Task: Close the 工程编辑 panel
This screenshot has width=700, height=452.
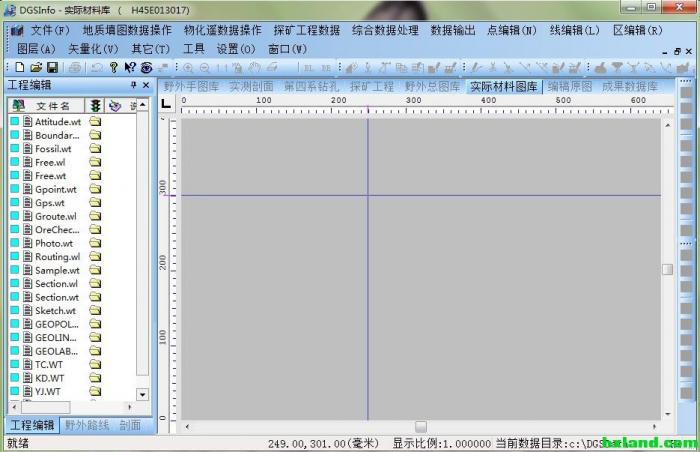Action: pyautogui.click(x=146, y=85)
